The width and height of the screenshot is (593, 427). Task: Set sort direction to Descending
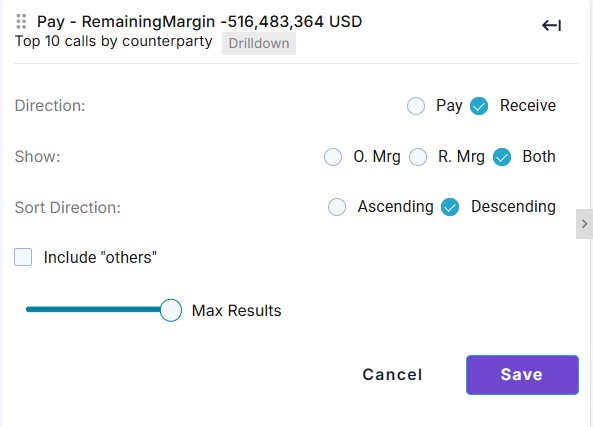(450, 207)
